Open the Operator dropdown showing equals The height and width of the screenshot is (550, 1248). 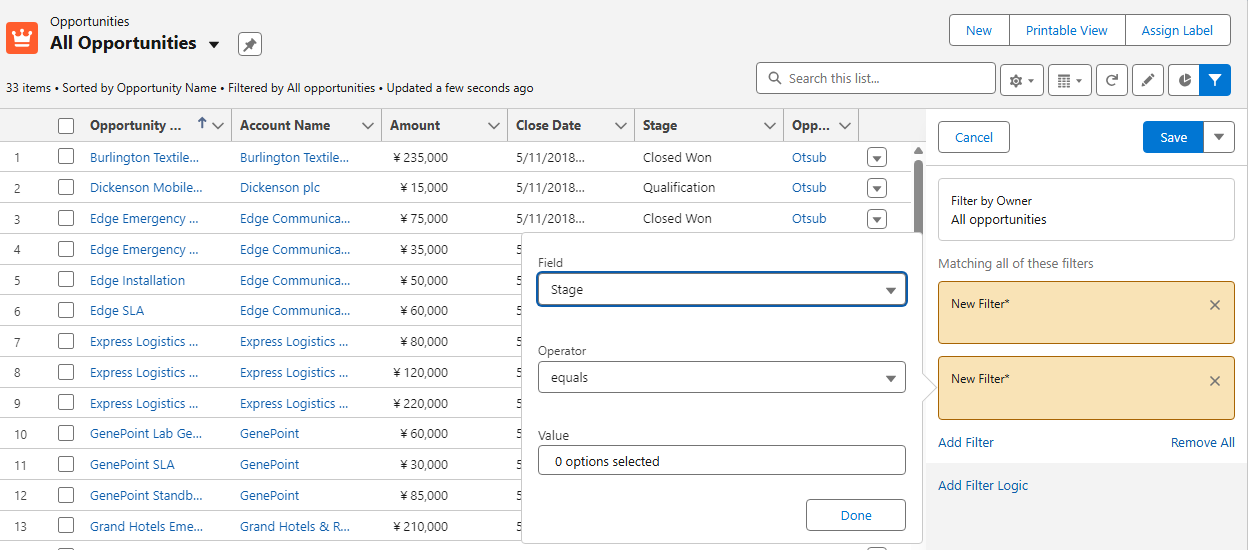[x=721, y=378]
